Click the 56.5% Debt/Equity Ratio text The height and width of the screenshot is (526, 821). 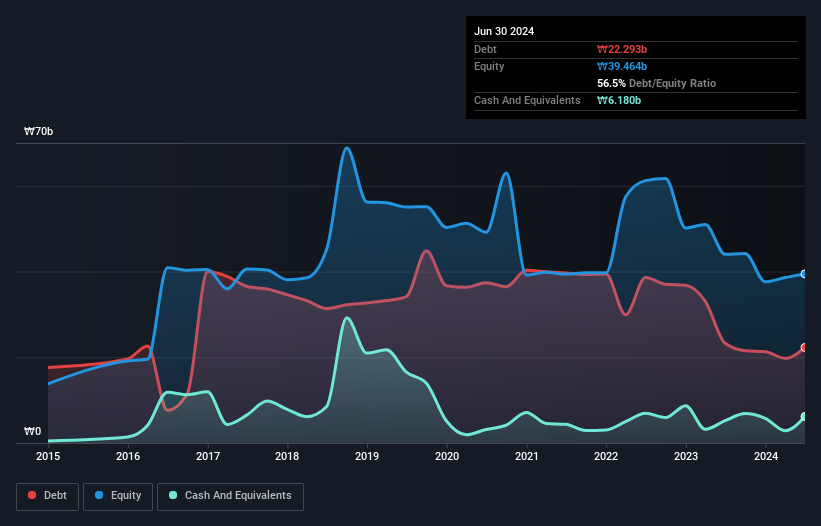tap(657, 83)
